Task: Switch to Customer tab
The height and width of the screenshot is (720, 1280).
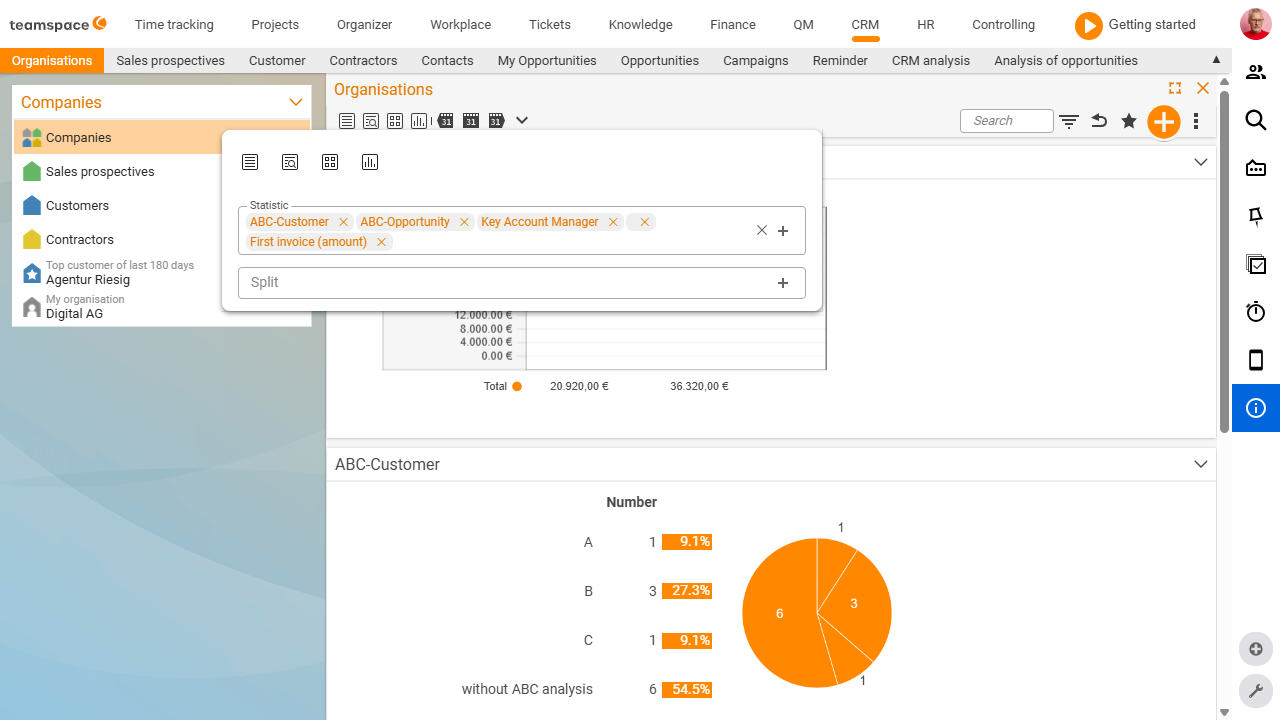Action: (x=277, y=61)
